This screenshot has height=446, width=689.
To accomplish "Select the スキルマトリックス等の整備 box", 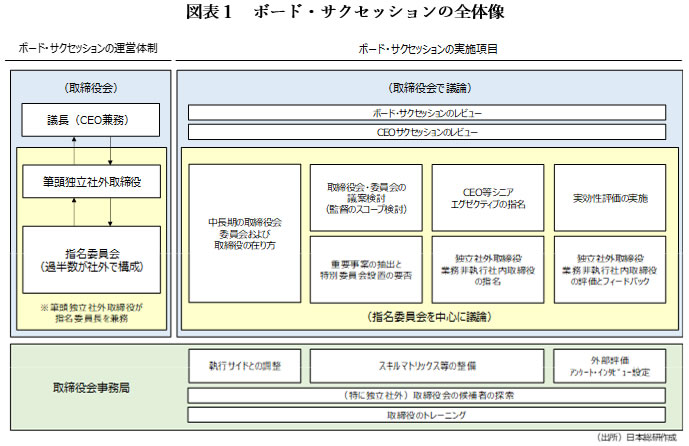I will [x=427, y=366].
